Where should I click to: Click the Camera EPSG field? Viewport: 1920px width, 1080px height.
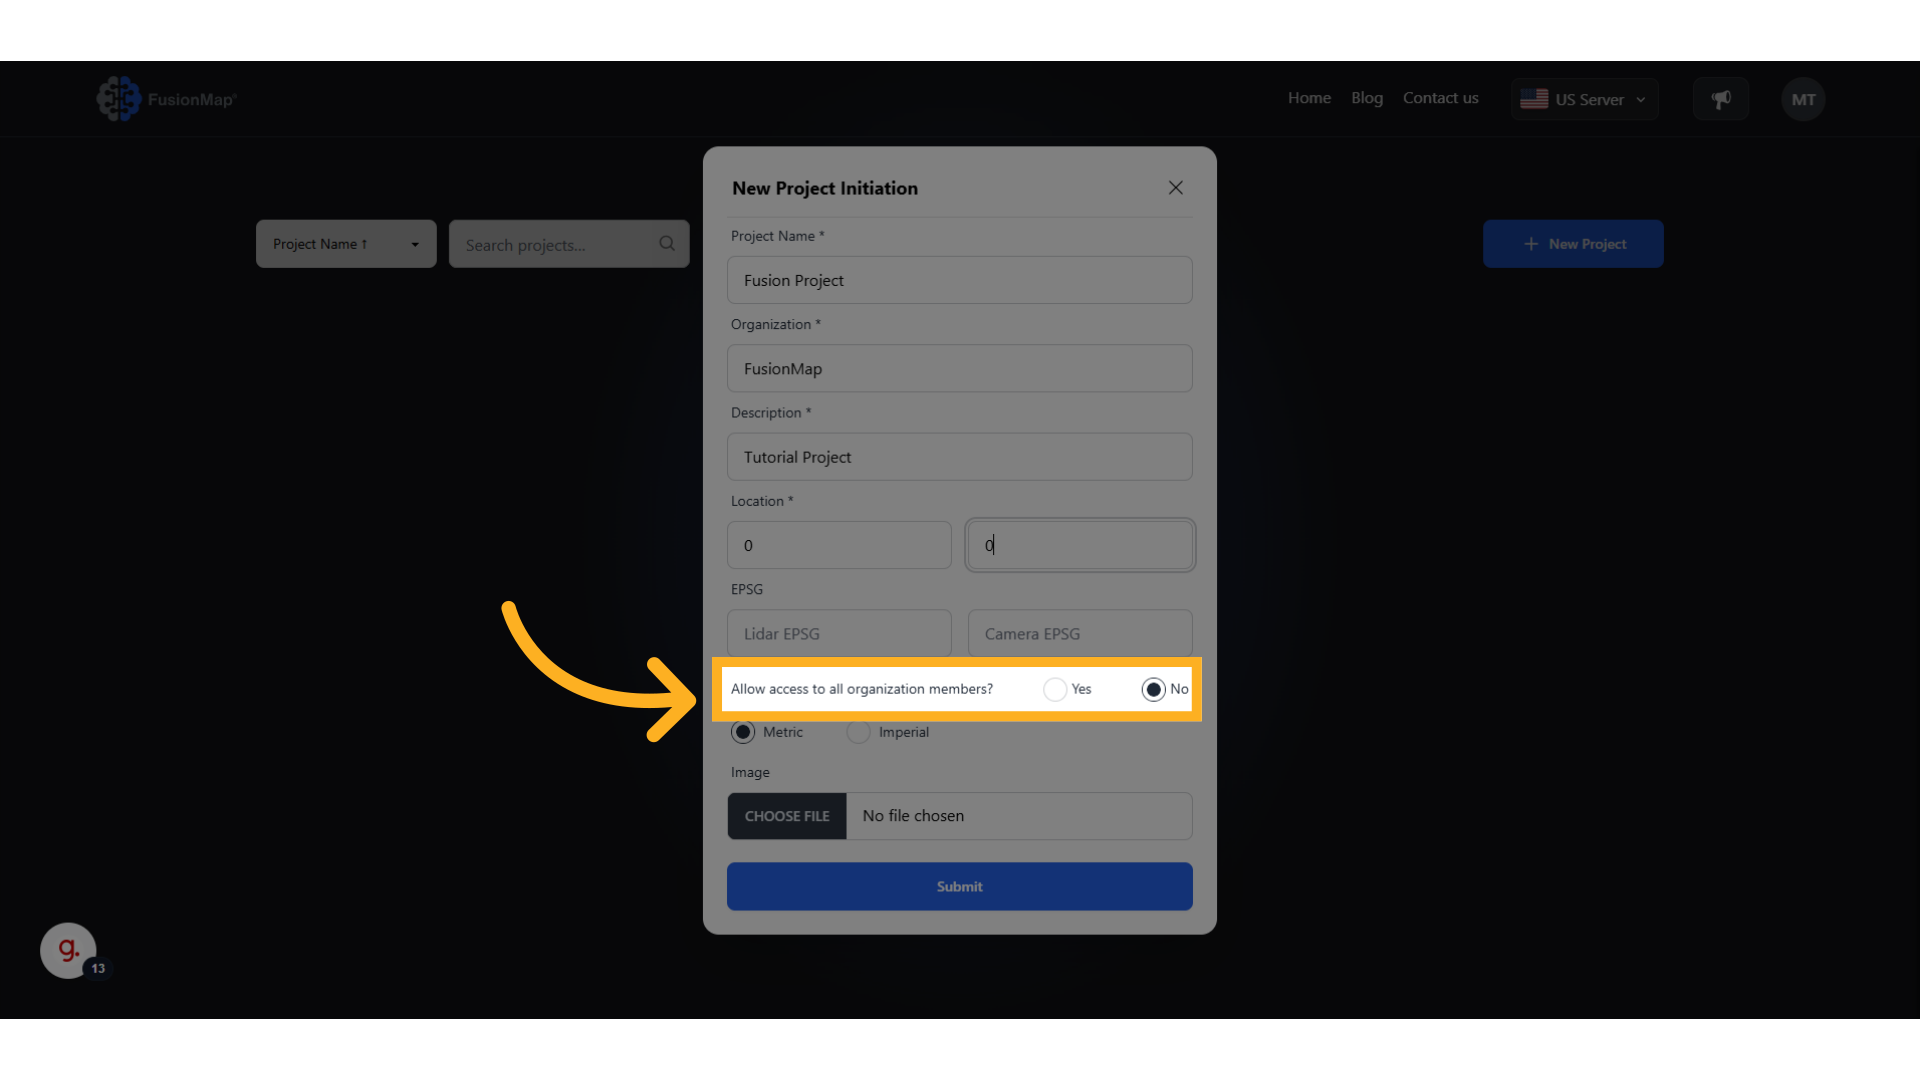point(1080,634)
